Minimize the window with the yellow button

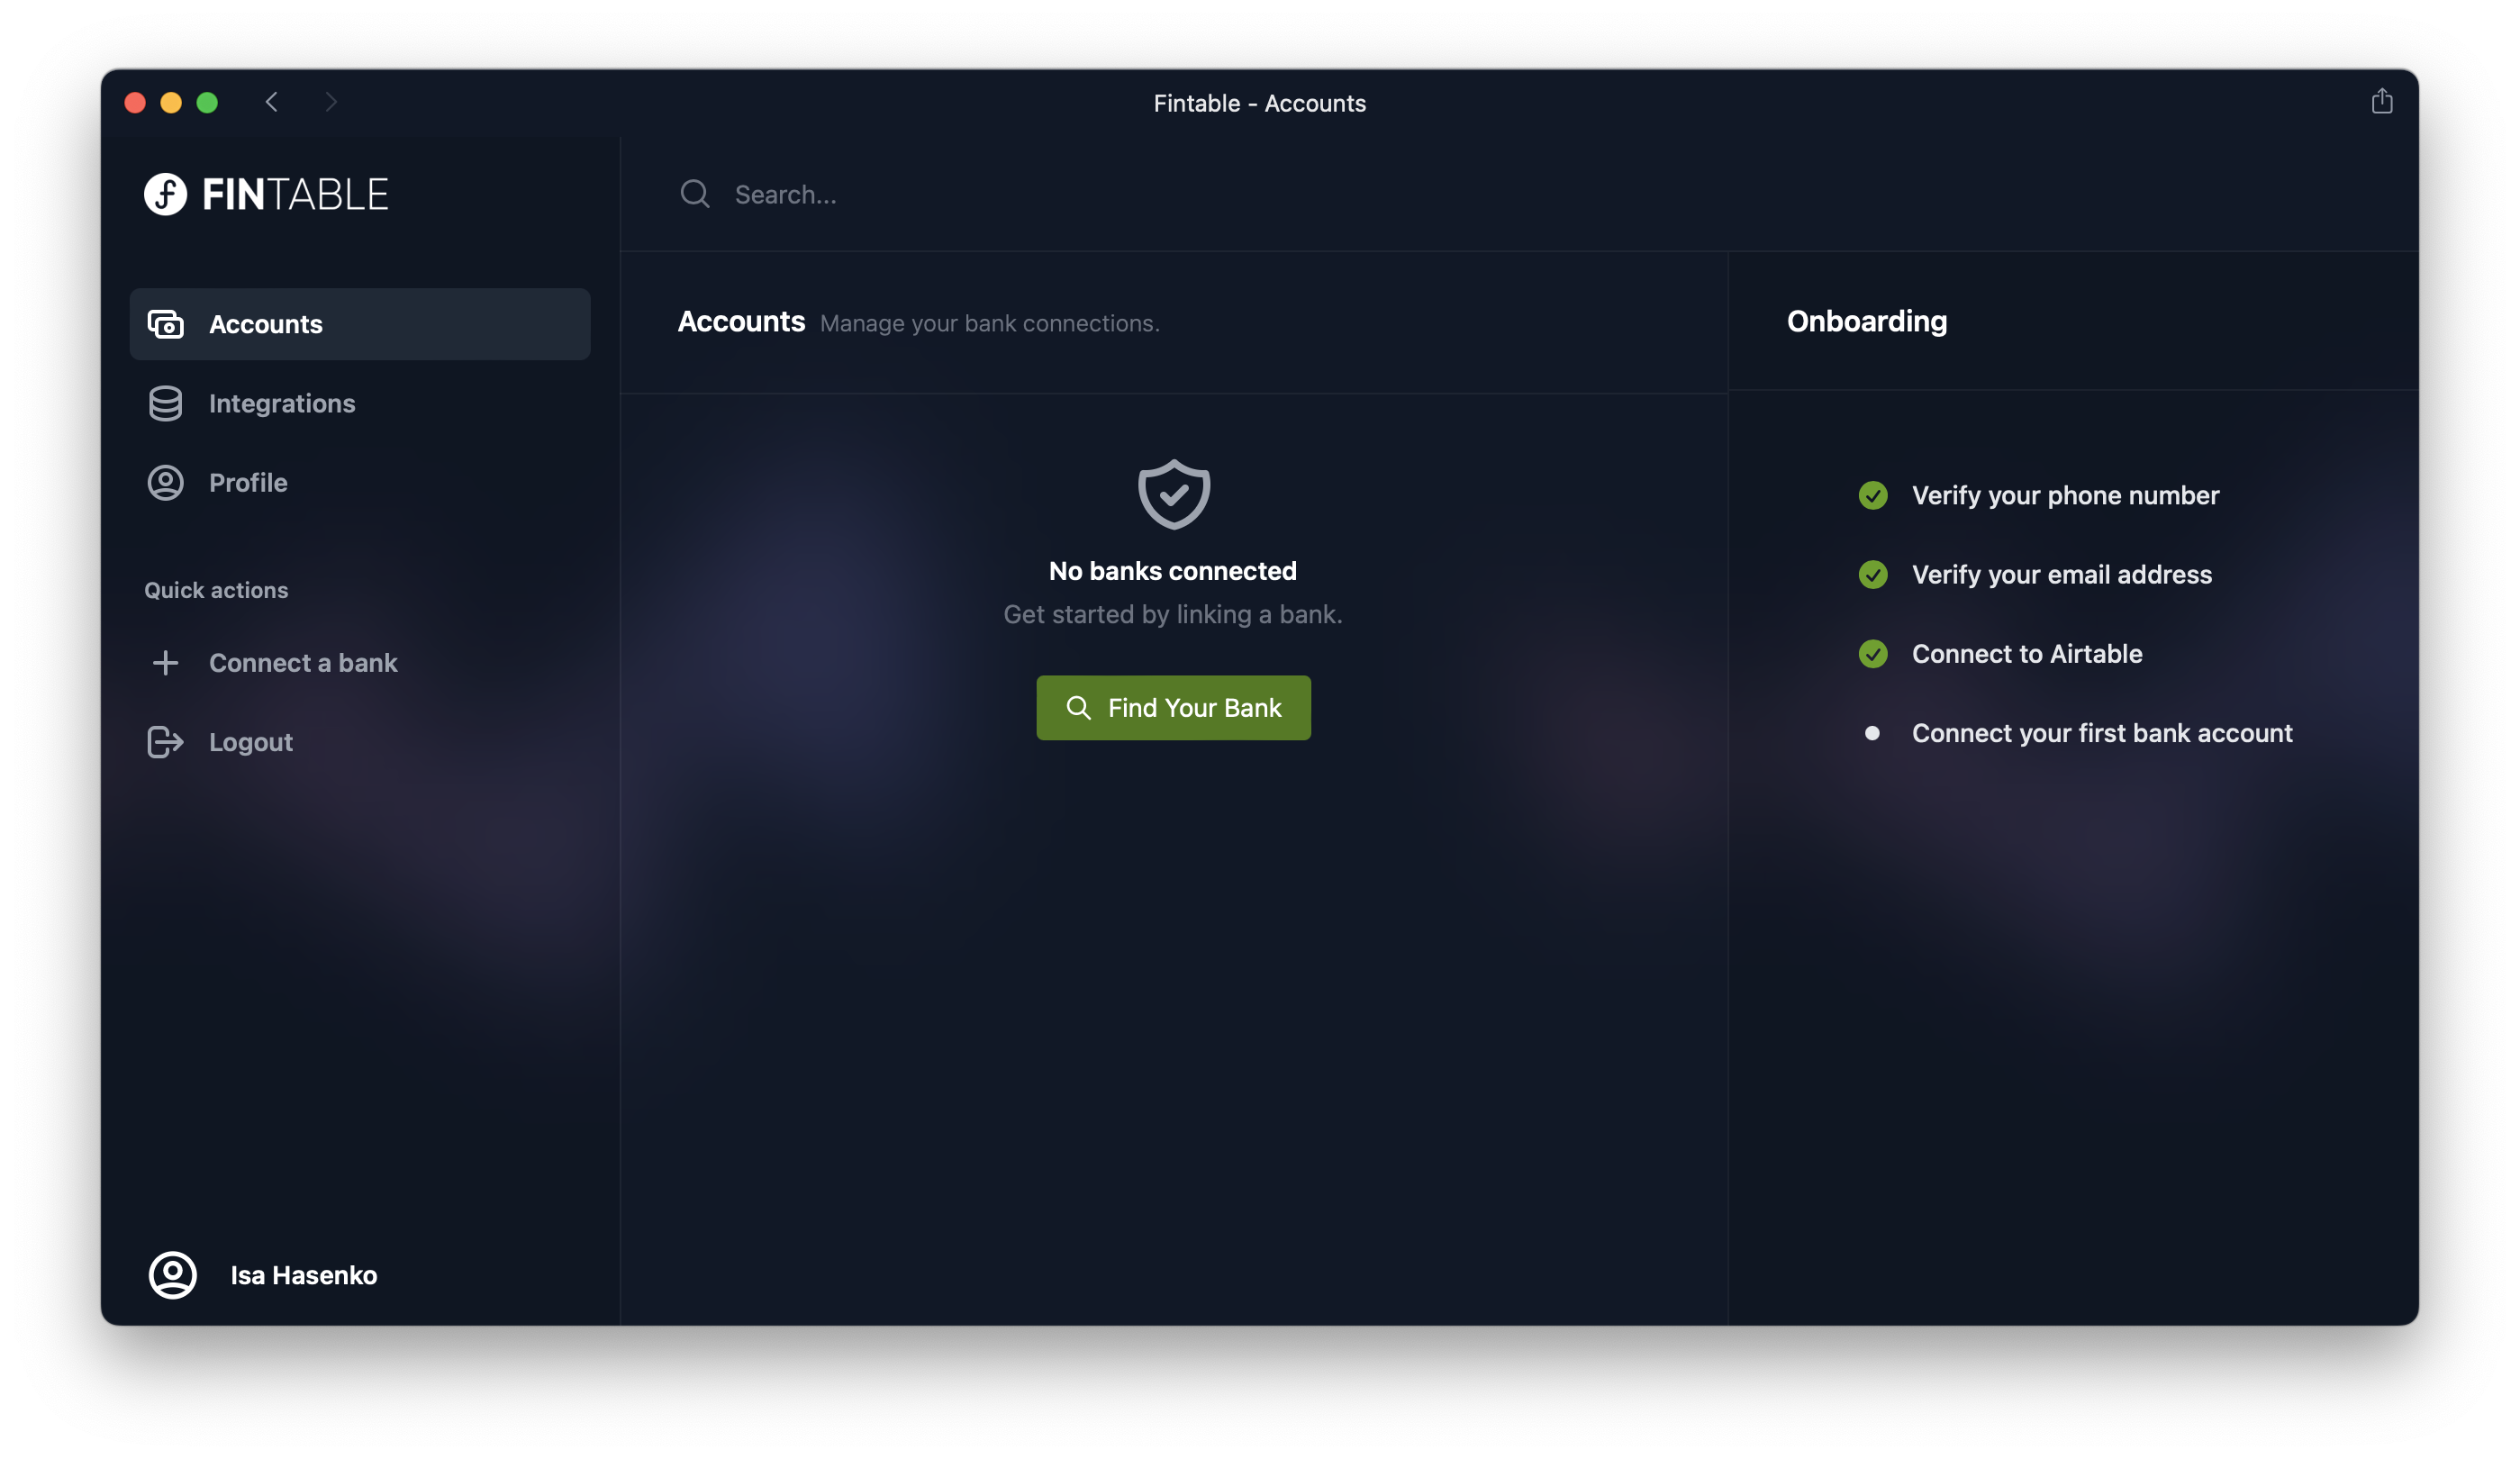pyautogui.click(x=171, y=102)
